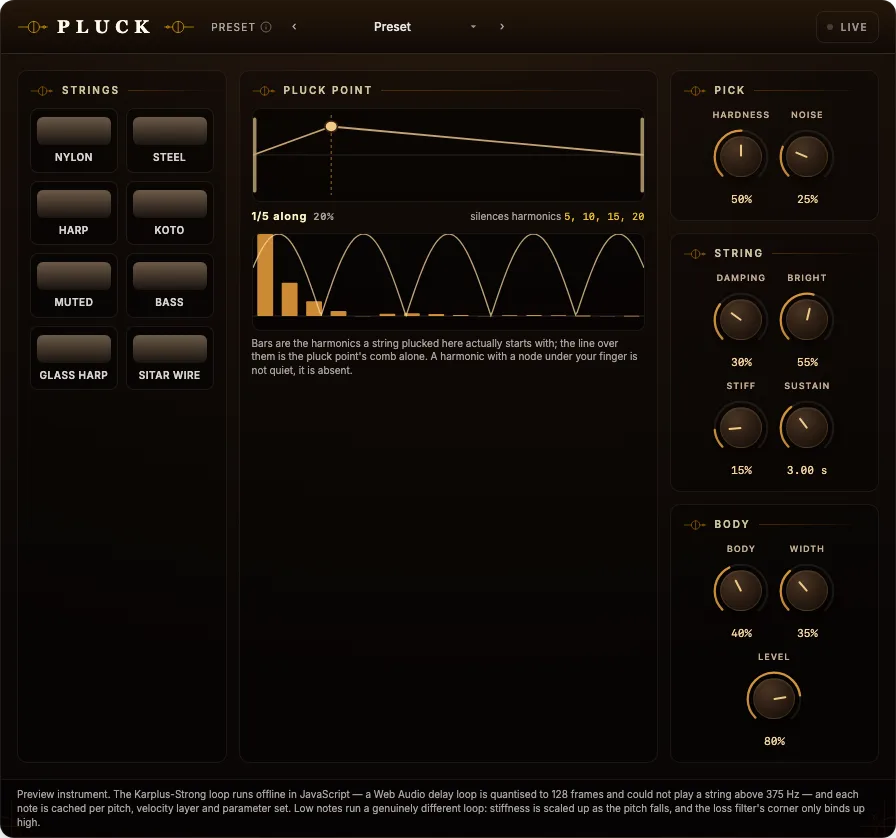This screenshot has width=896, height=838.
Task: Click the dropdown caret beside Preset
Action: (x=473, y=27)
